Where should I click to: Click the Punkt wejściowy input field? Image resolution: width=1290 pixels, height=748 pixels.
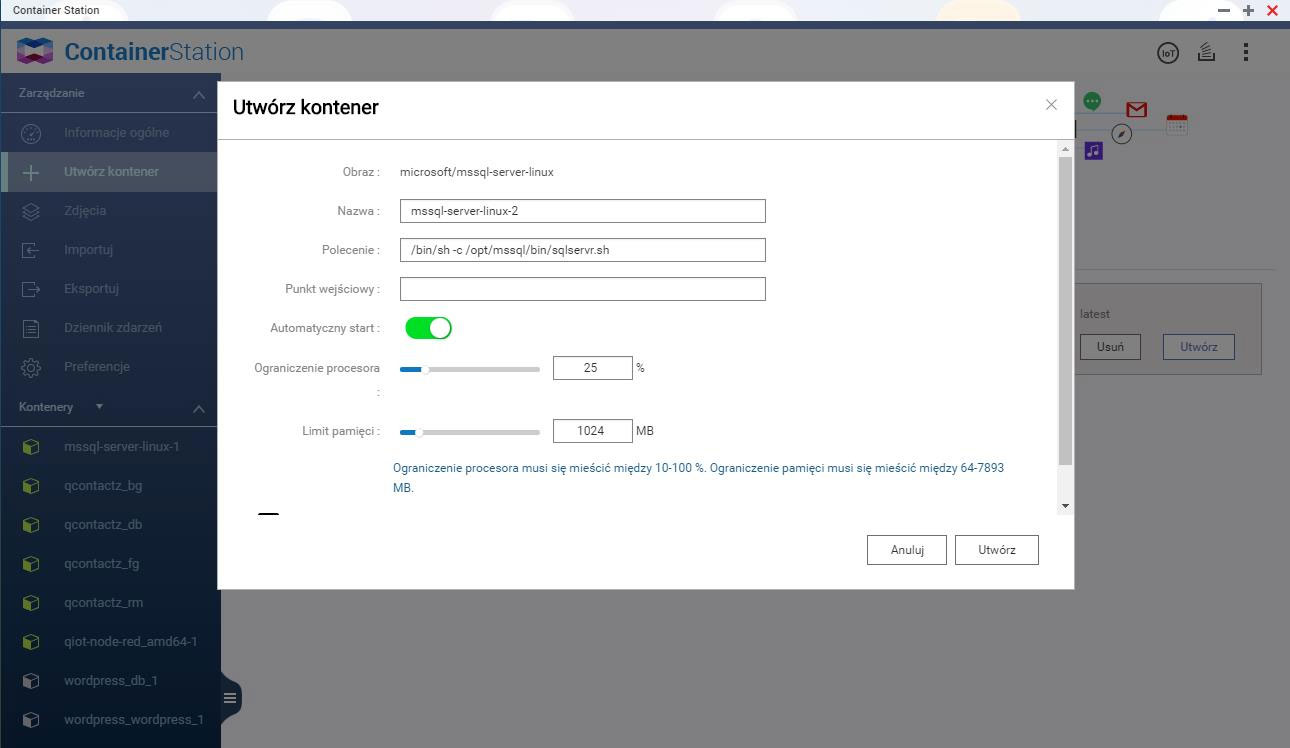[582, 289]
